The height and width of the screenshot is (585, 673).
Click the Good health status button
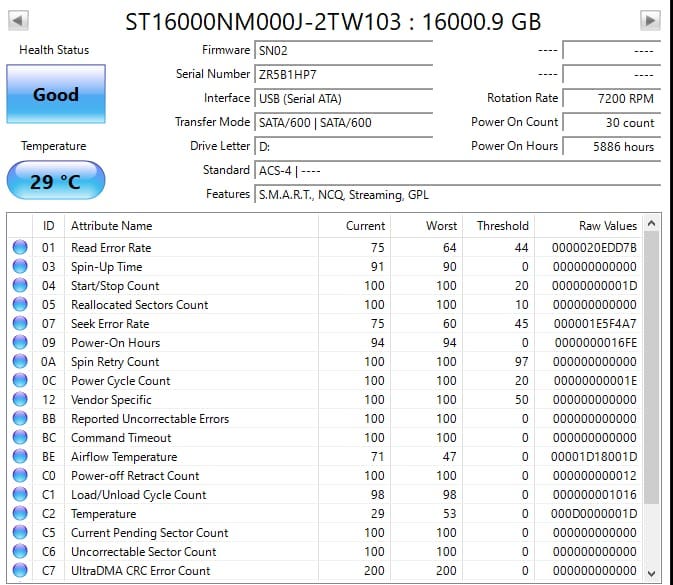(x=56, y=94)
